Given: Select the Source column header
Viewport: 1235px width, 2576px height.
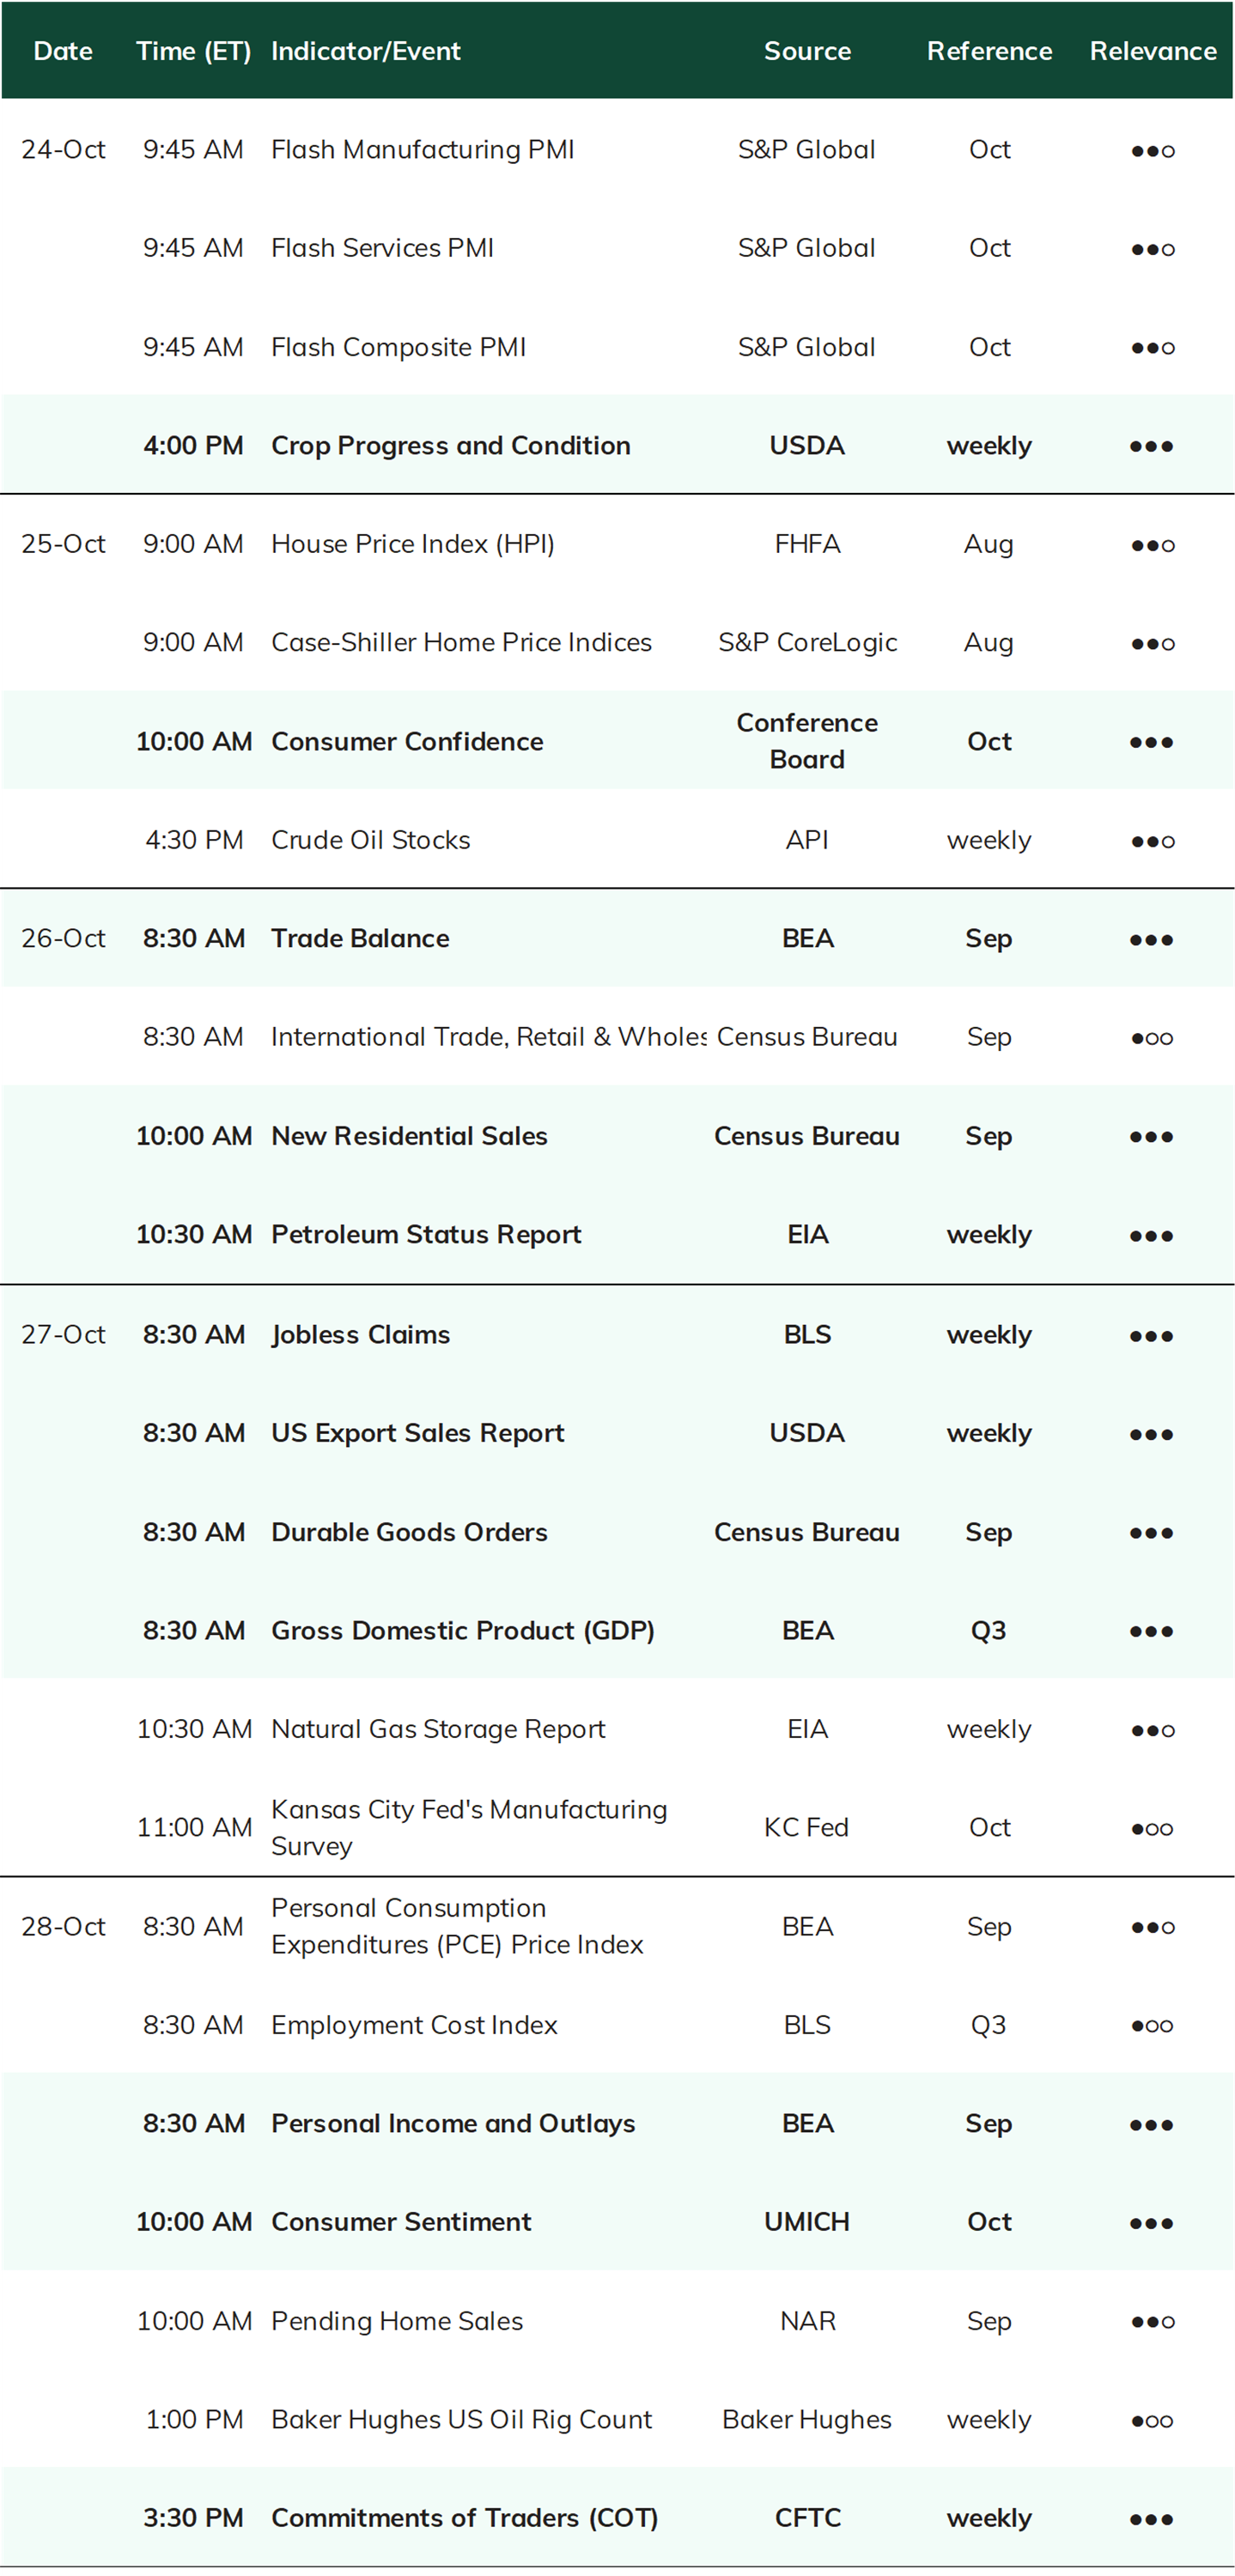Looking at the screenshot, I should tap(807, 51).
